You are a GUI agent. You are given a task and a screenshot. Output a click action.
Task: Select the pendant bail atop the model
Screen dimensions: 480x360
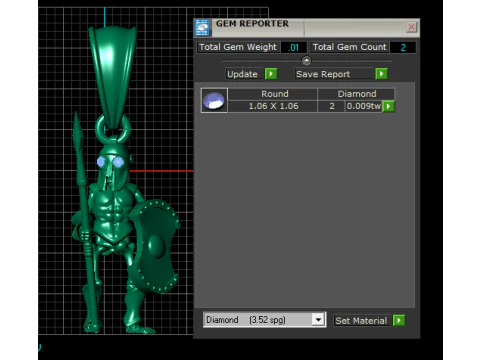tap(113, 77)
